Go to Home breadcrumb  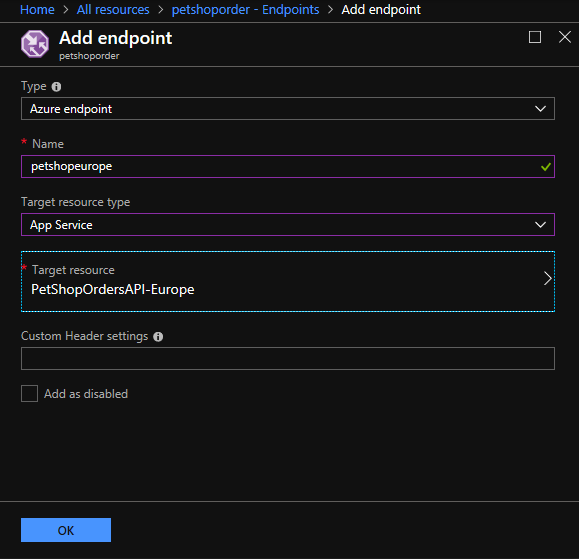pyautogui.click(x=37, y=10)
